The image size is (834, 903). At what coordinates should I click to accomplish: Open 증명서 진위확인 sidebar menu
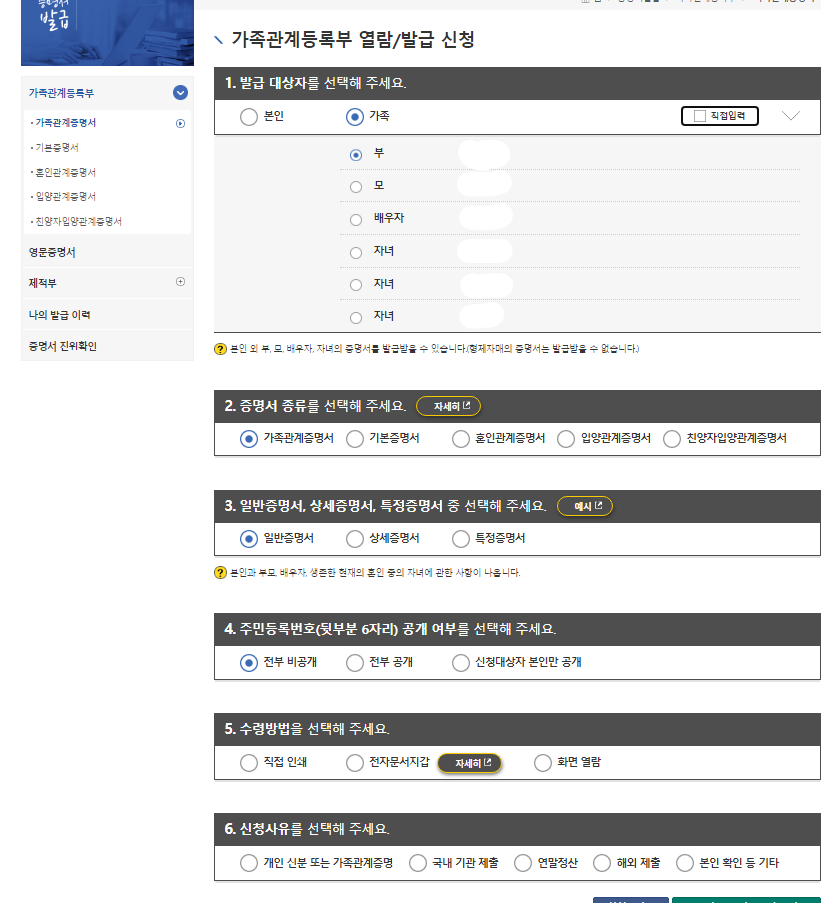coord(63,346)
